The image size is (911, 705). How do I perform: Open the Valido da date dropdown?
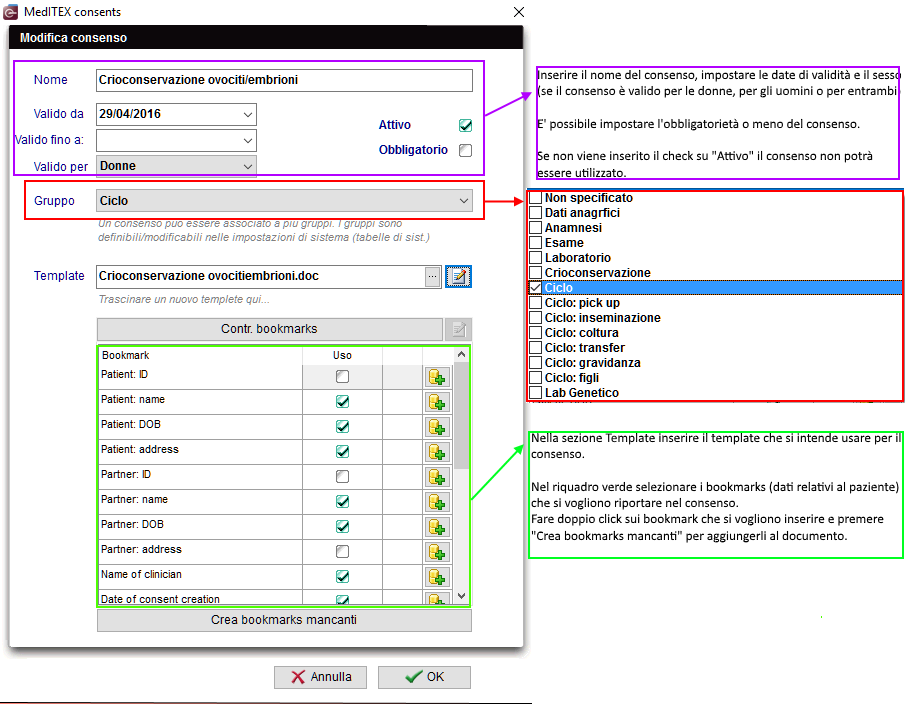point(248,114)
